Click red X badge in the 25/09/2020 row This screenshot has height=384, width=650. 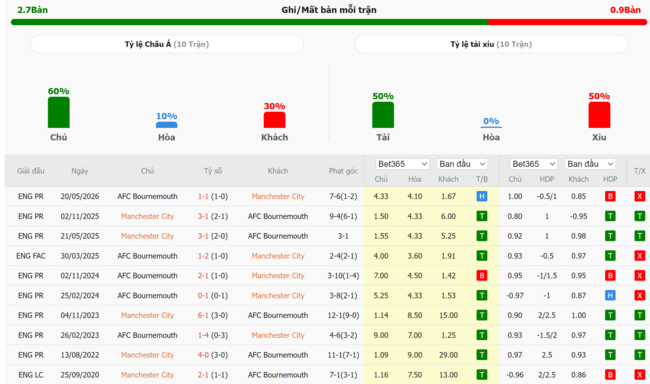[640, 375]
